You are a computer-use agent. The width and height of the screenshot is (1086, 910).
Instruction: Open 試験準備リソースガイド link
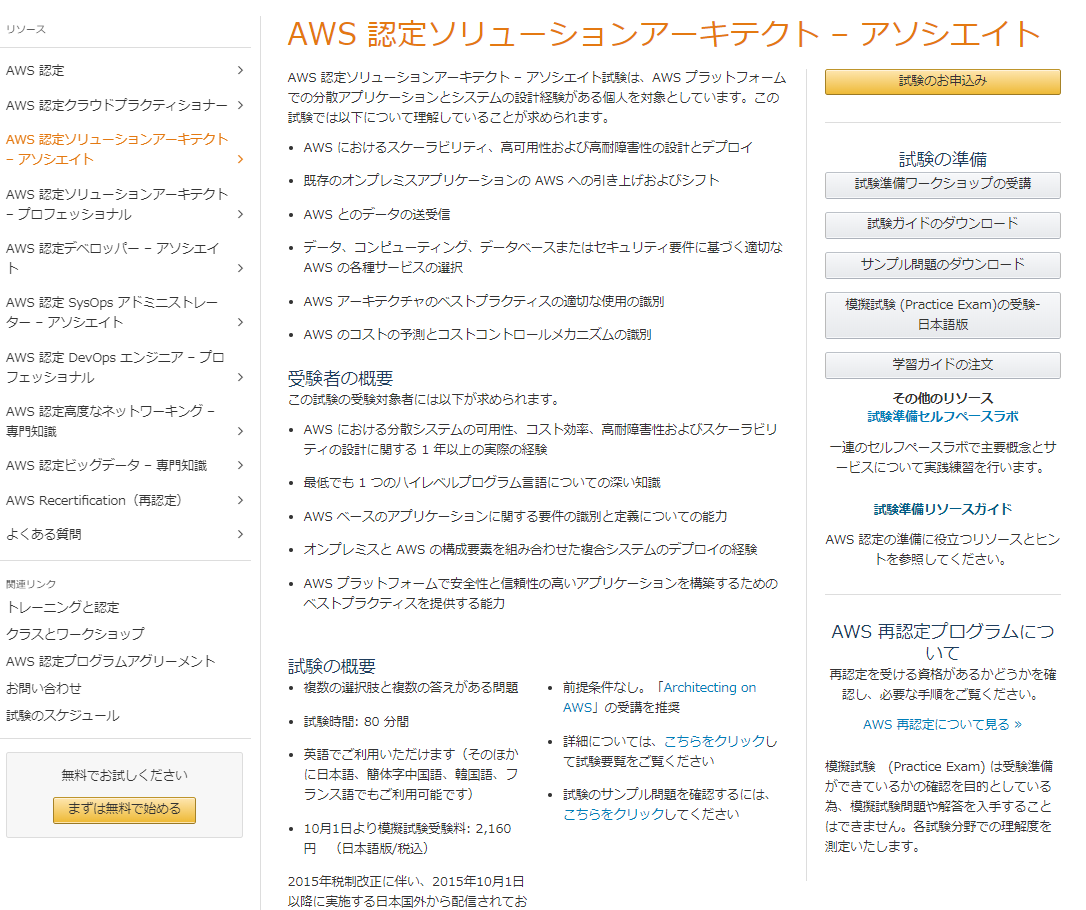click(943, 509)
